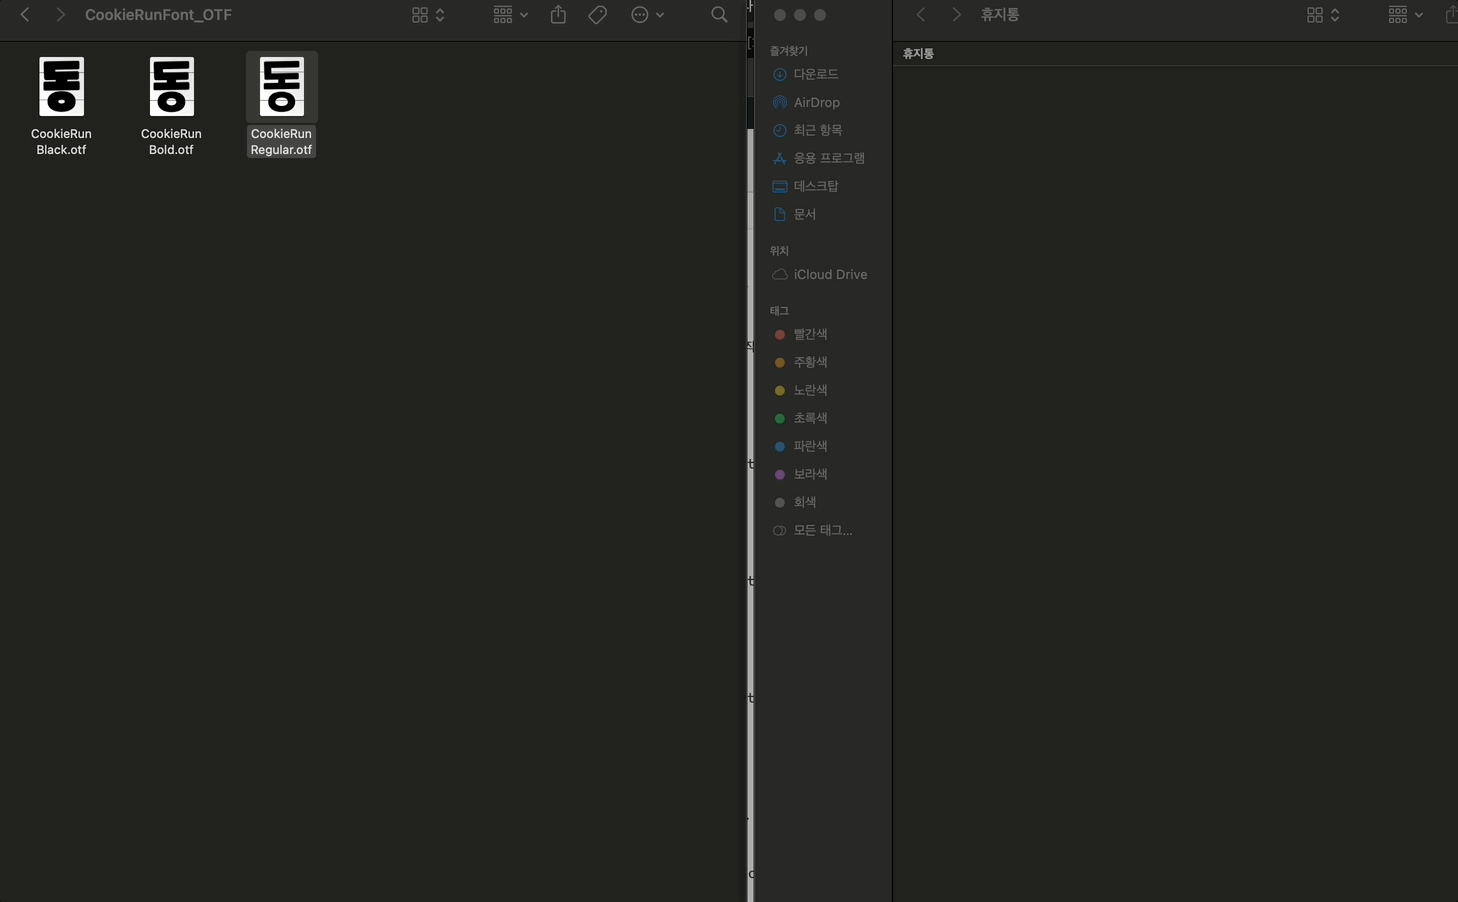This screenshot has width=1458, height=902.
Task: Close the 휴지통 Finder window
Action: click(780, 15)
